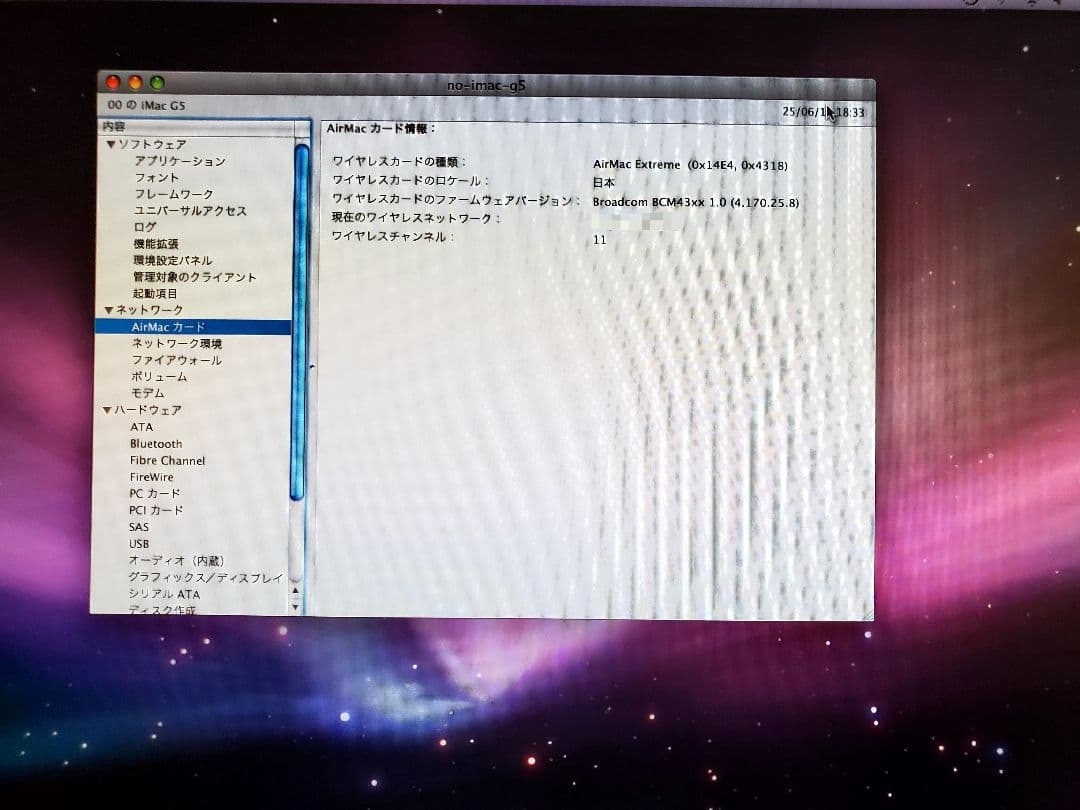Select グラフィックス/ディスプレイ information
This screenshot has height=810, width=1080.
[x=206, y=578]
